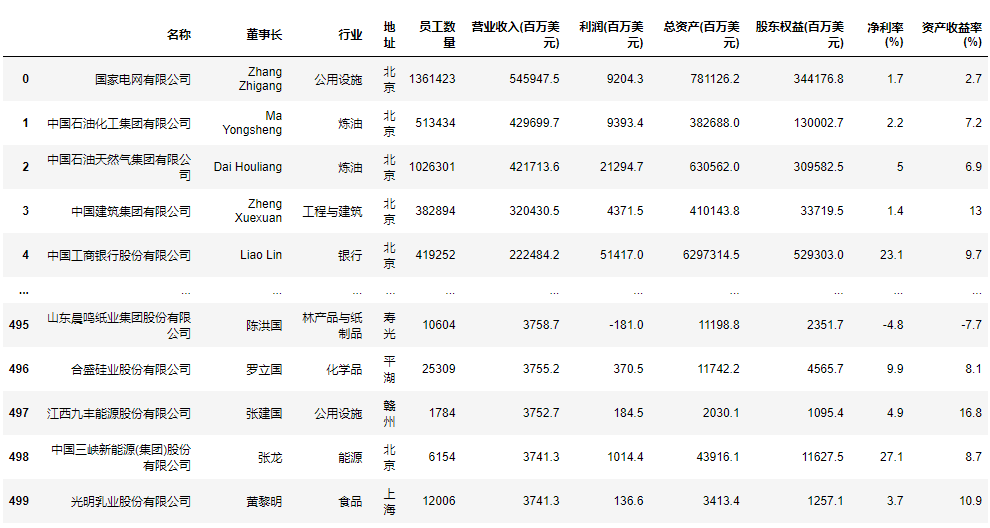The height and width of the screenshot is (528, 990).
Task: Click revenue value 320430.5
Action: click(x=534, y=211)
